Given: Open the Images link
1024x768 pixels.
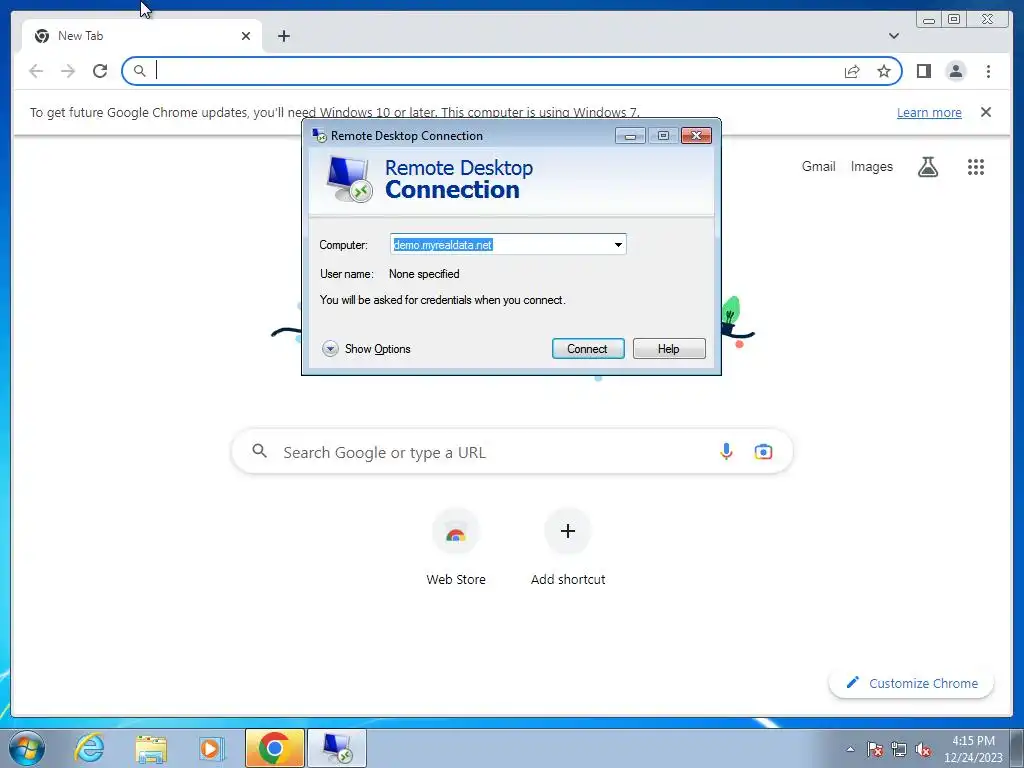Looking at the screenshot, I should [871, 167].
